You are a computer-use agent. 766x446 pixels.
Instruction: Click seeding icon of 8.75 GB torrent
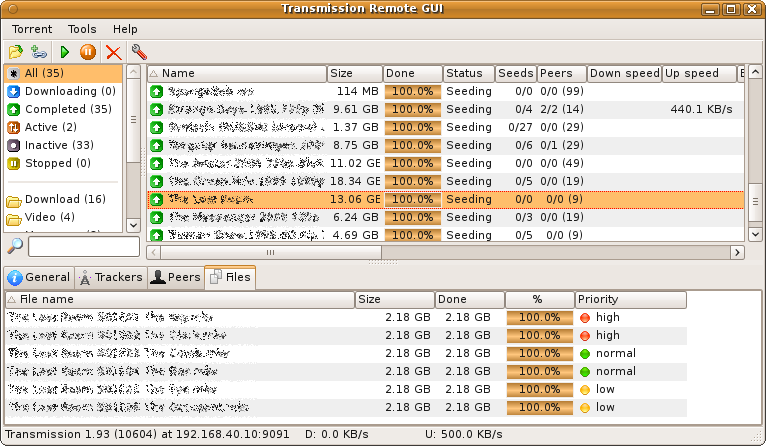[x=156, y=146]
